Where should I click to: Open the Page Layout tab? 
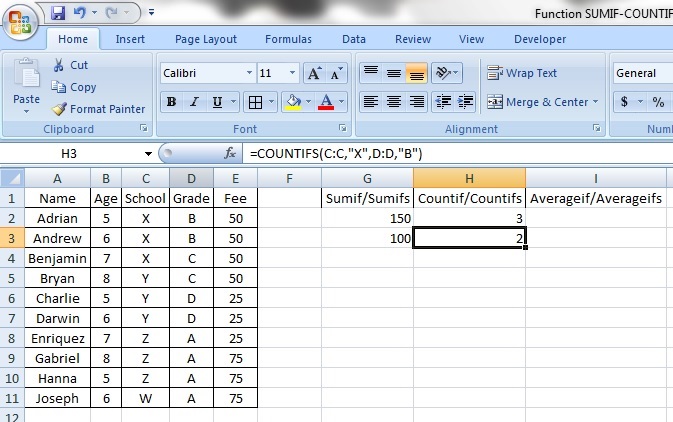(x=206, y=39)
